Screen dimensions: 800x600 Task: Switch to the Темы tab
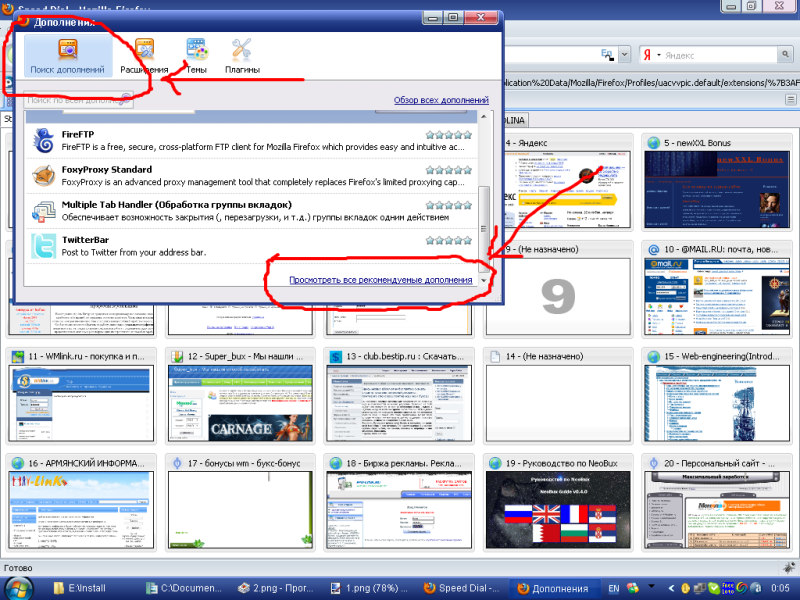point(196,56)
